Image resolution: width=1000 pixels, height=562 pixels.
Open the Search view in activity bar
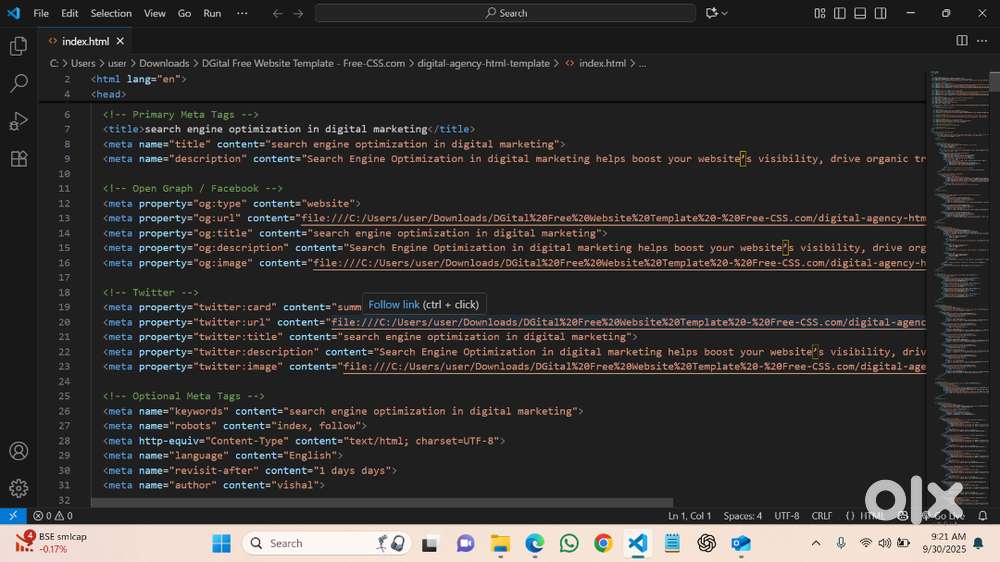point(18,83)
